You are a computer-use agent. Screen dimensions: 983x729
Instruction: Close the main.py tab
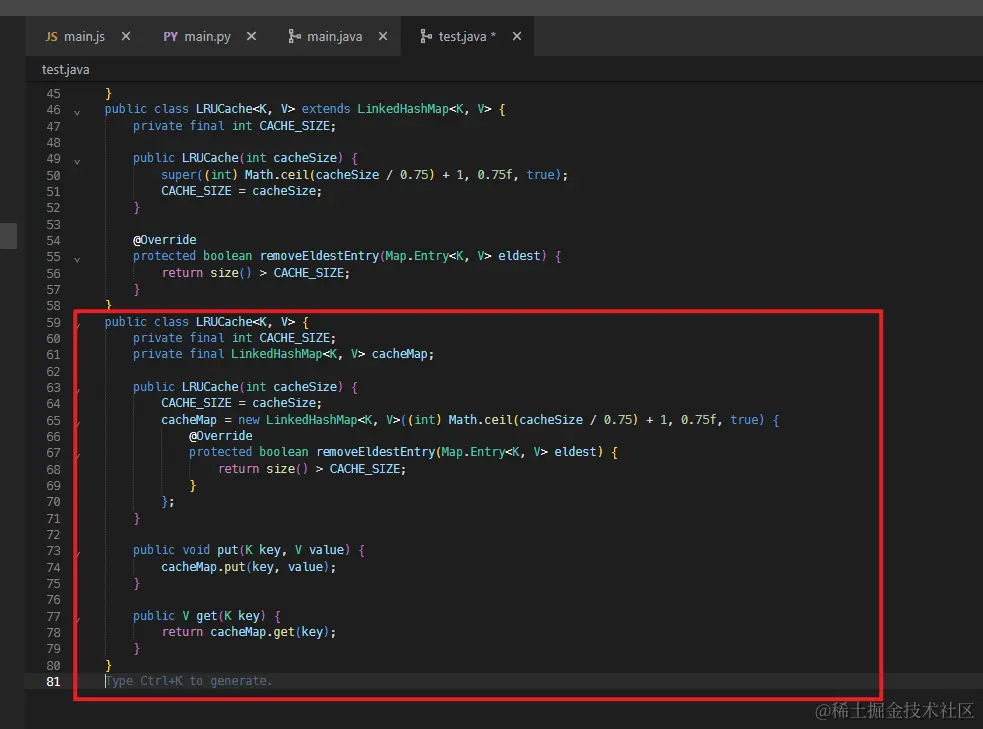(251, 36)
